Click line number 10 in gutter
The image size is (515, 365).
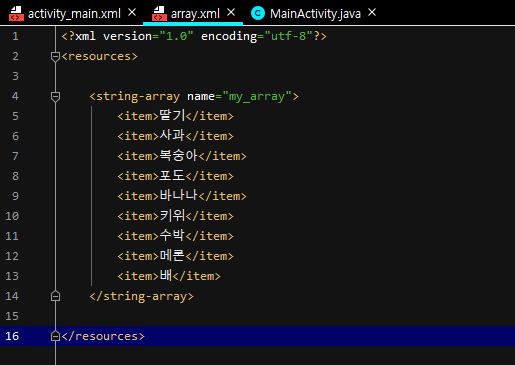(x=12, y=216)
